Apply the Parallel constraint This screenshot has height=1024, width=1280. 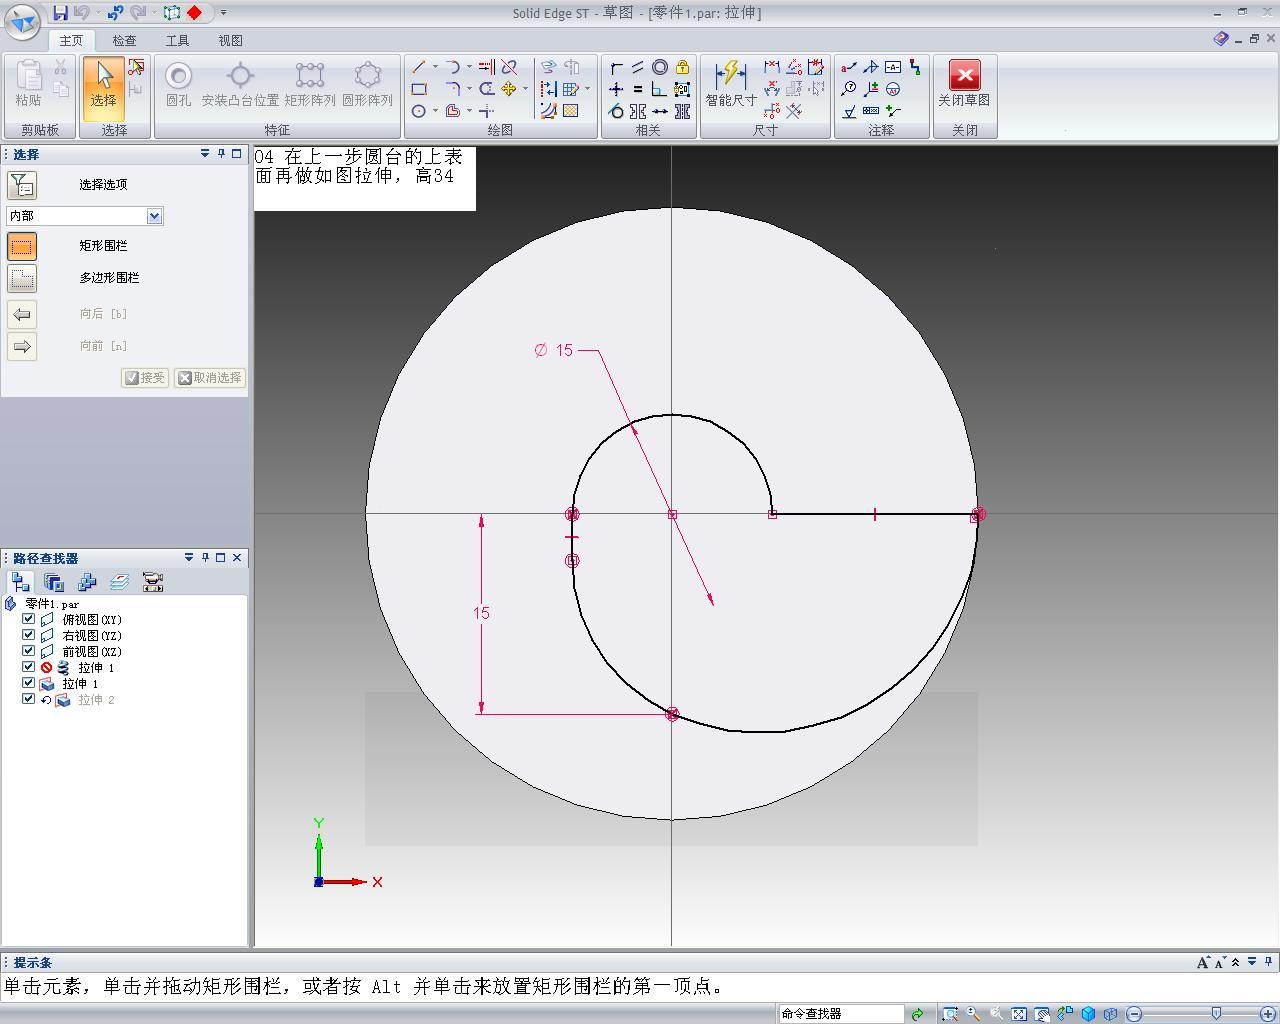(x=638, y=67)
